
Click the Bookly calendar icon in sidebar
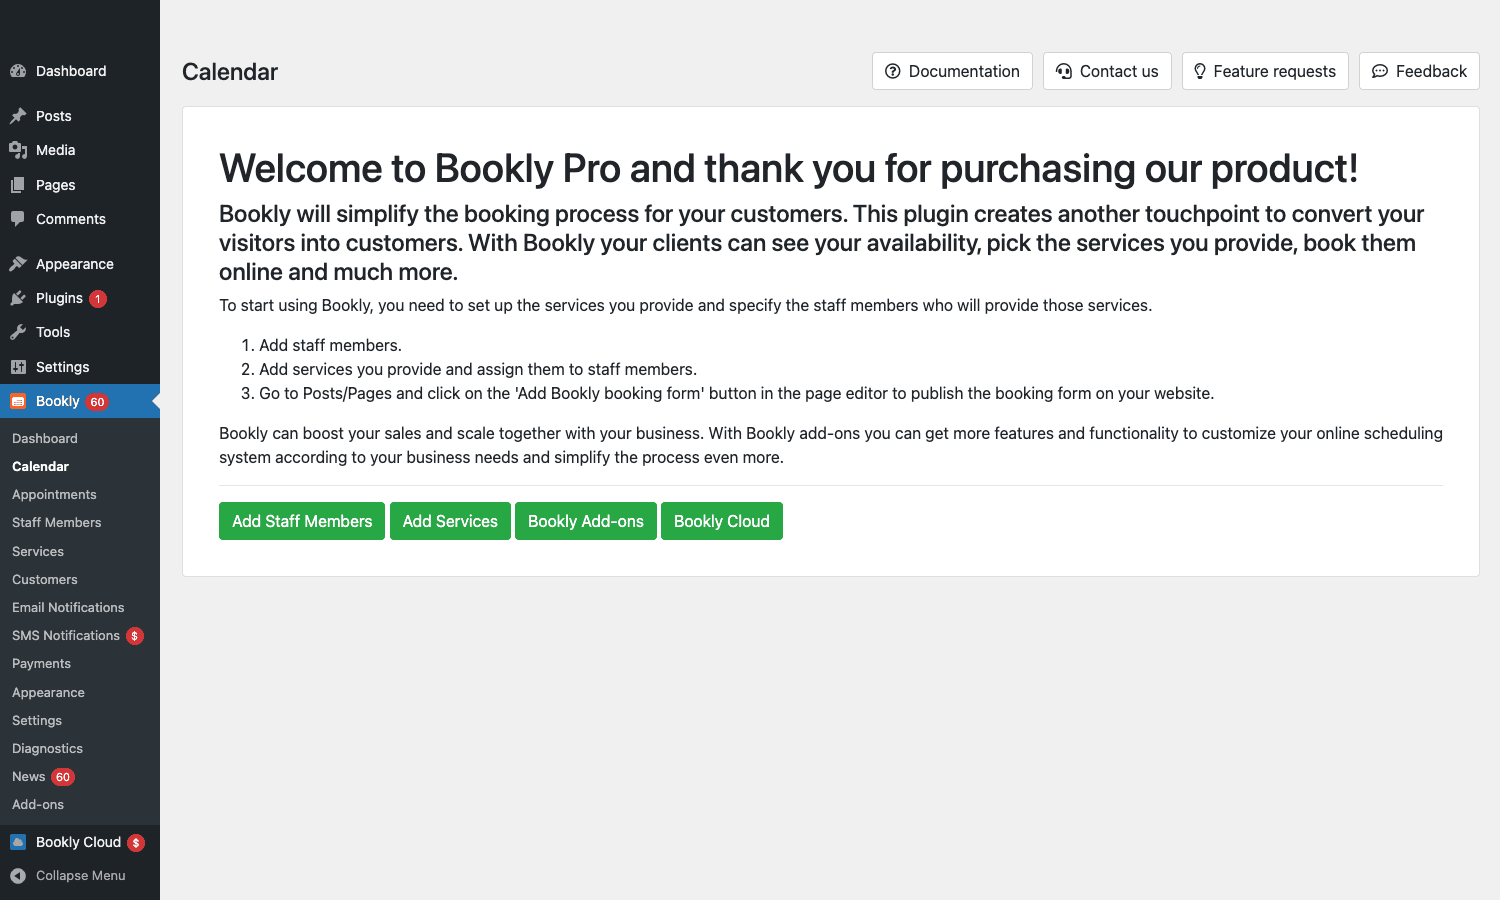tap(18, 401)
